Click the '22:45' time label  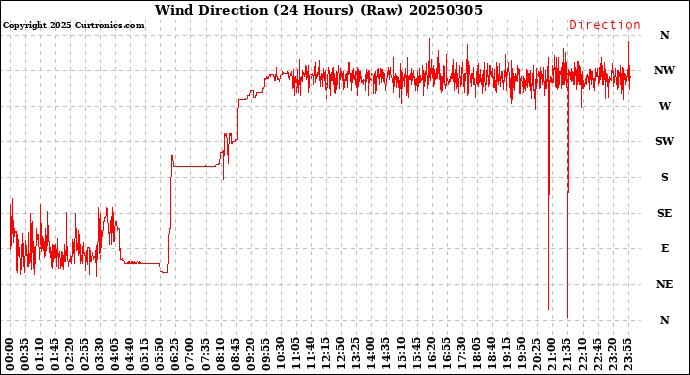coord(597,354)
